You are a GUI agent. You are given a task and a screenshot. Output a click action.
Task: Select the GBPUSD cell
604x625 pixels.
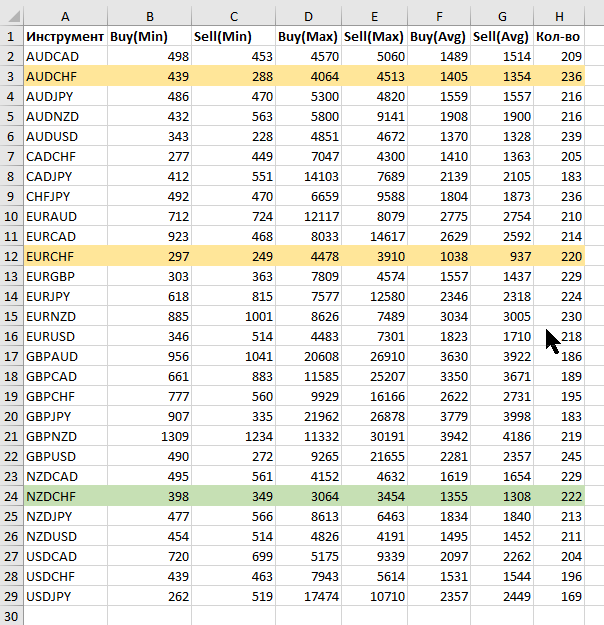[65, 456]
